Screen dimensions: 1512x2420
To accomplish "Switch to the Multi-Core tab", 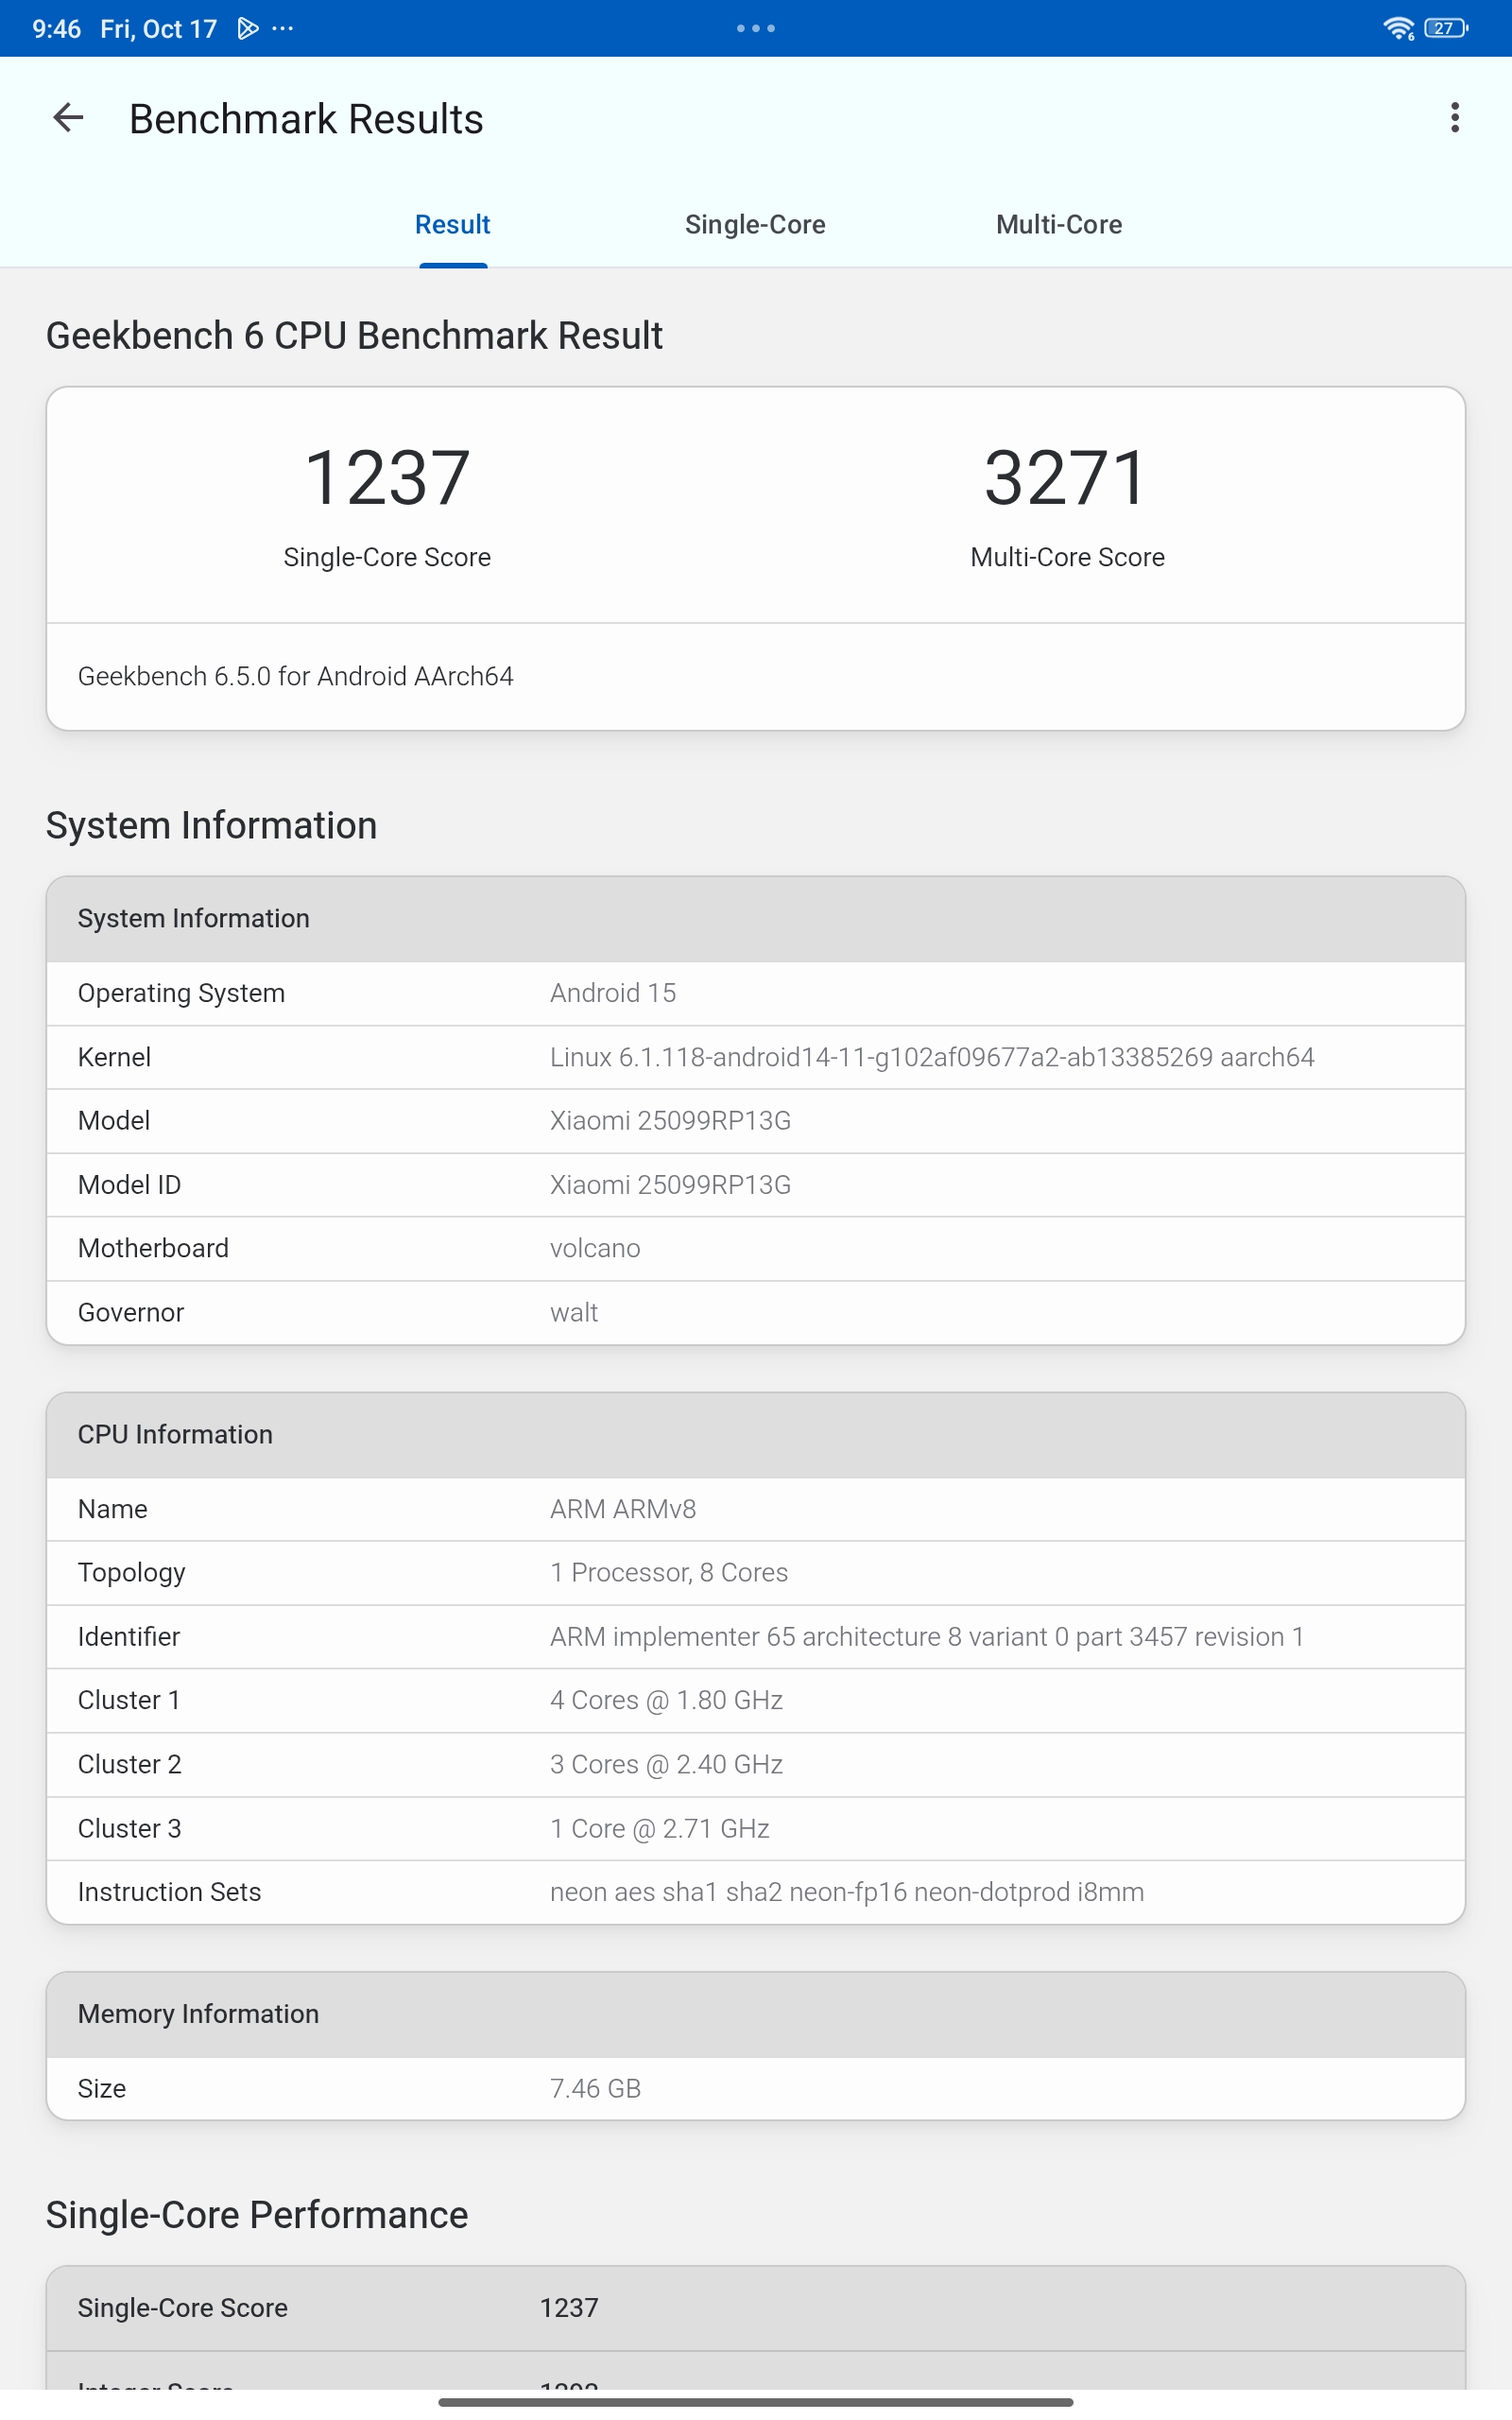I will click(1058, 225).
